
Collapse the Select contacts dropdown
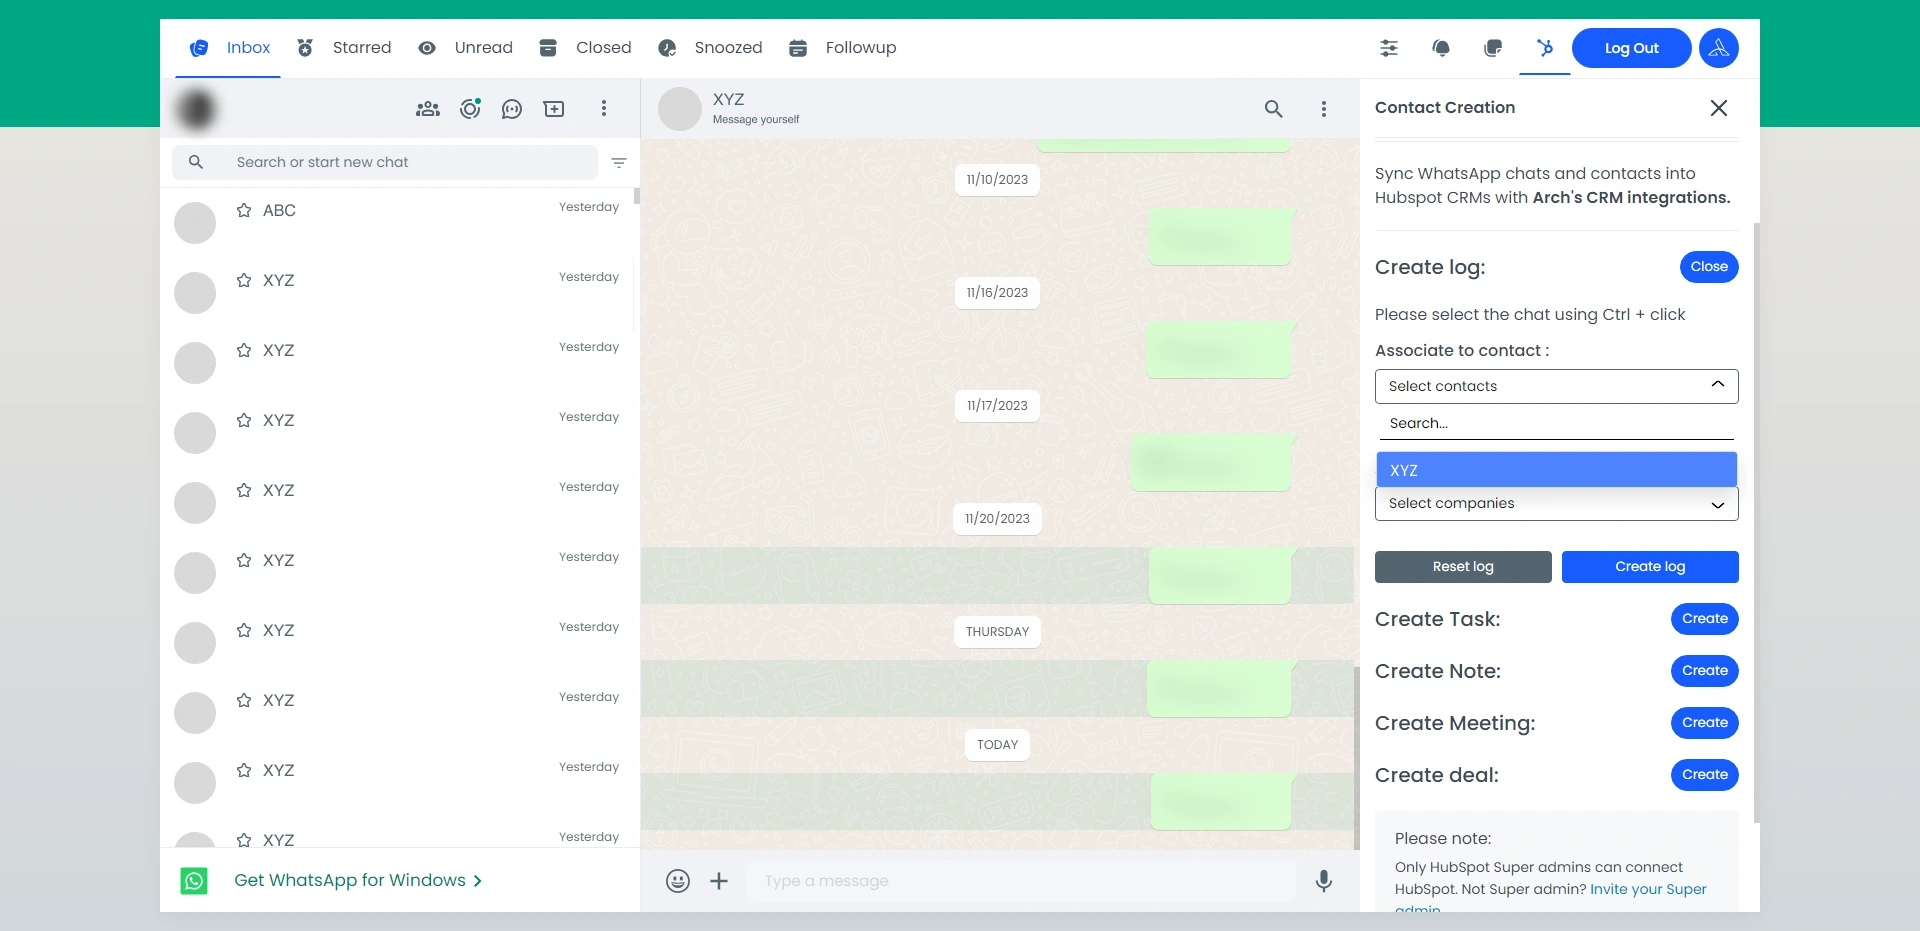click(x=1717, y=386)
